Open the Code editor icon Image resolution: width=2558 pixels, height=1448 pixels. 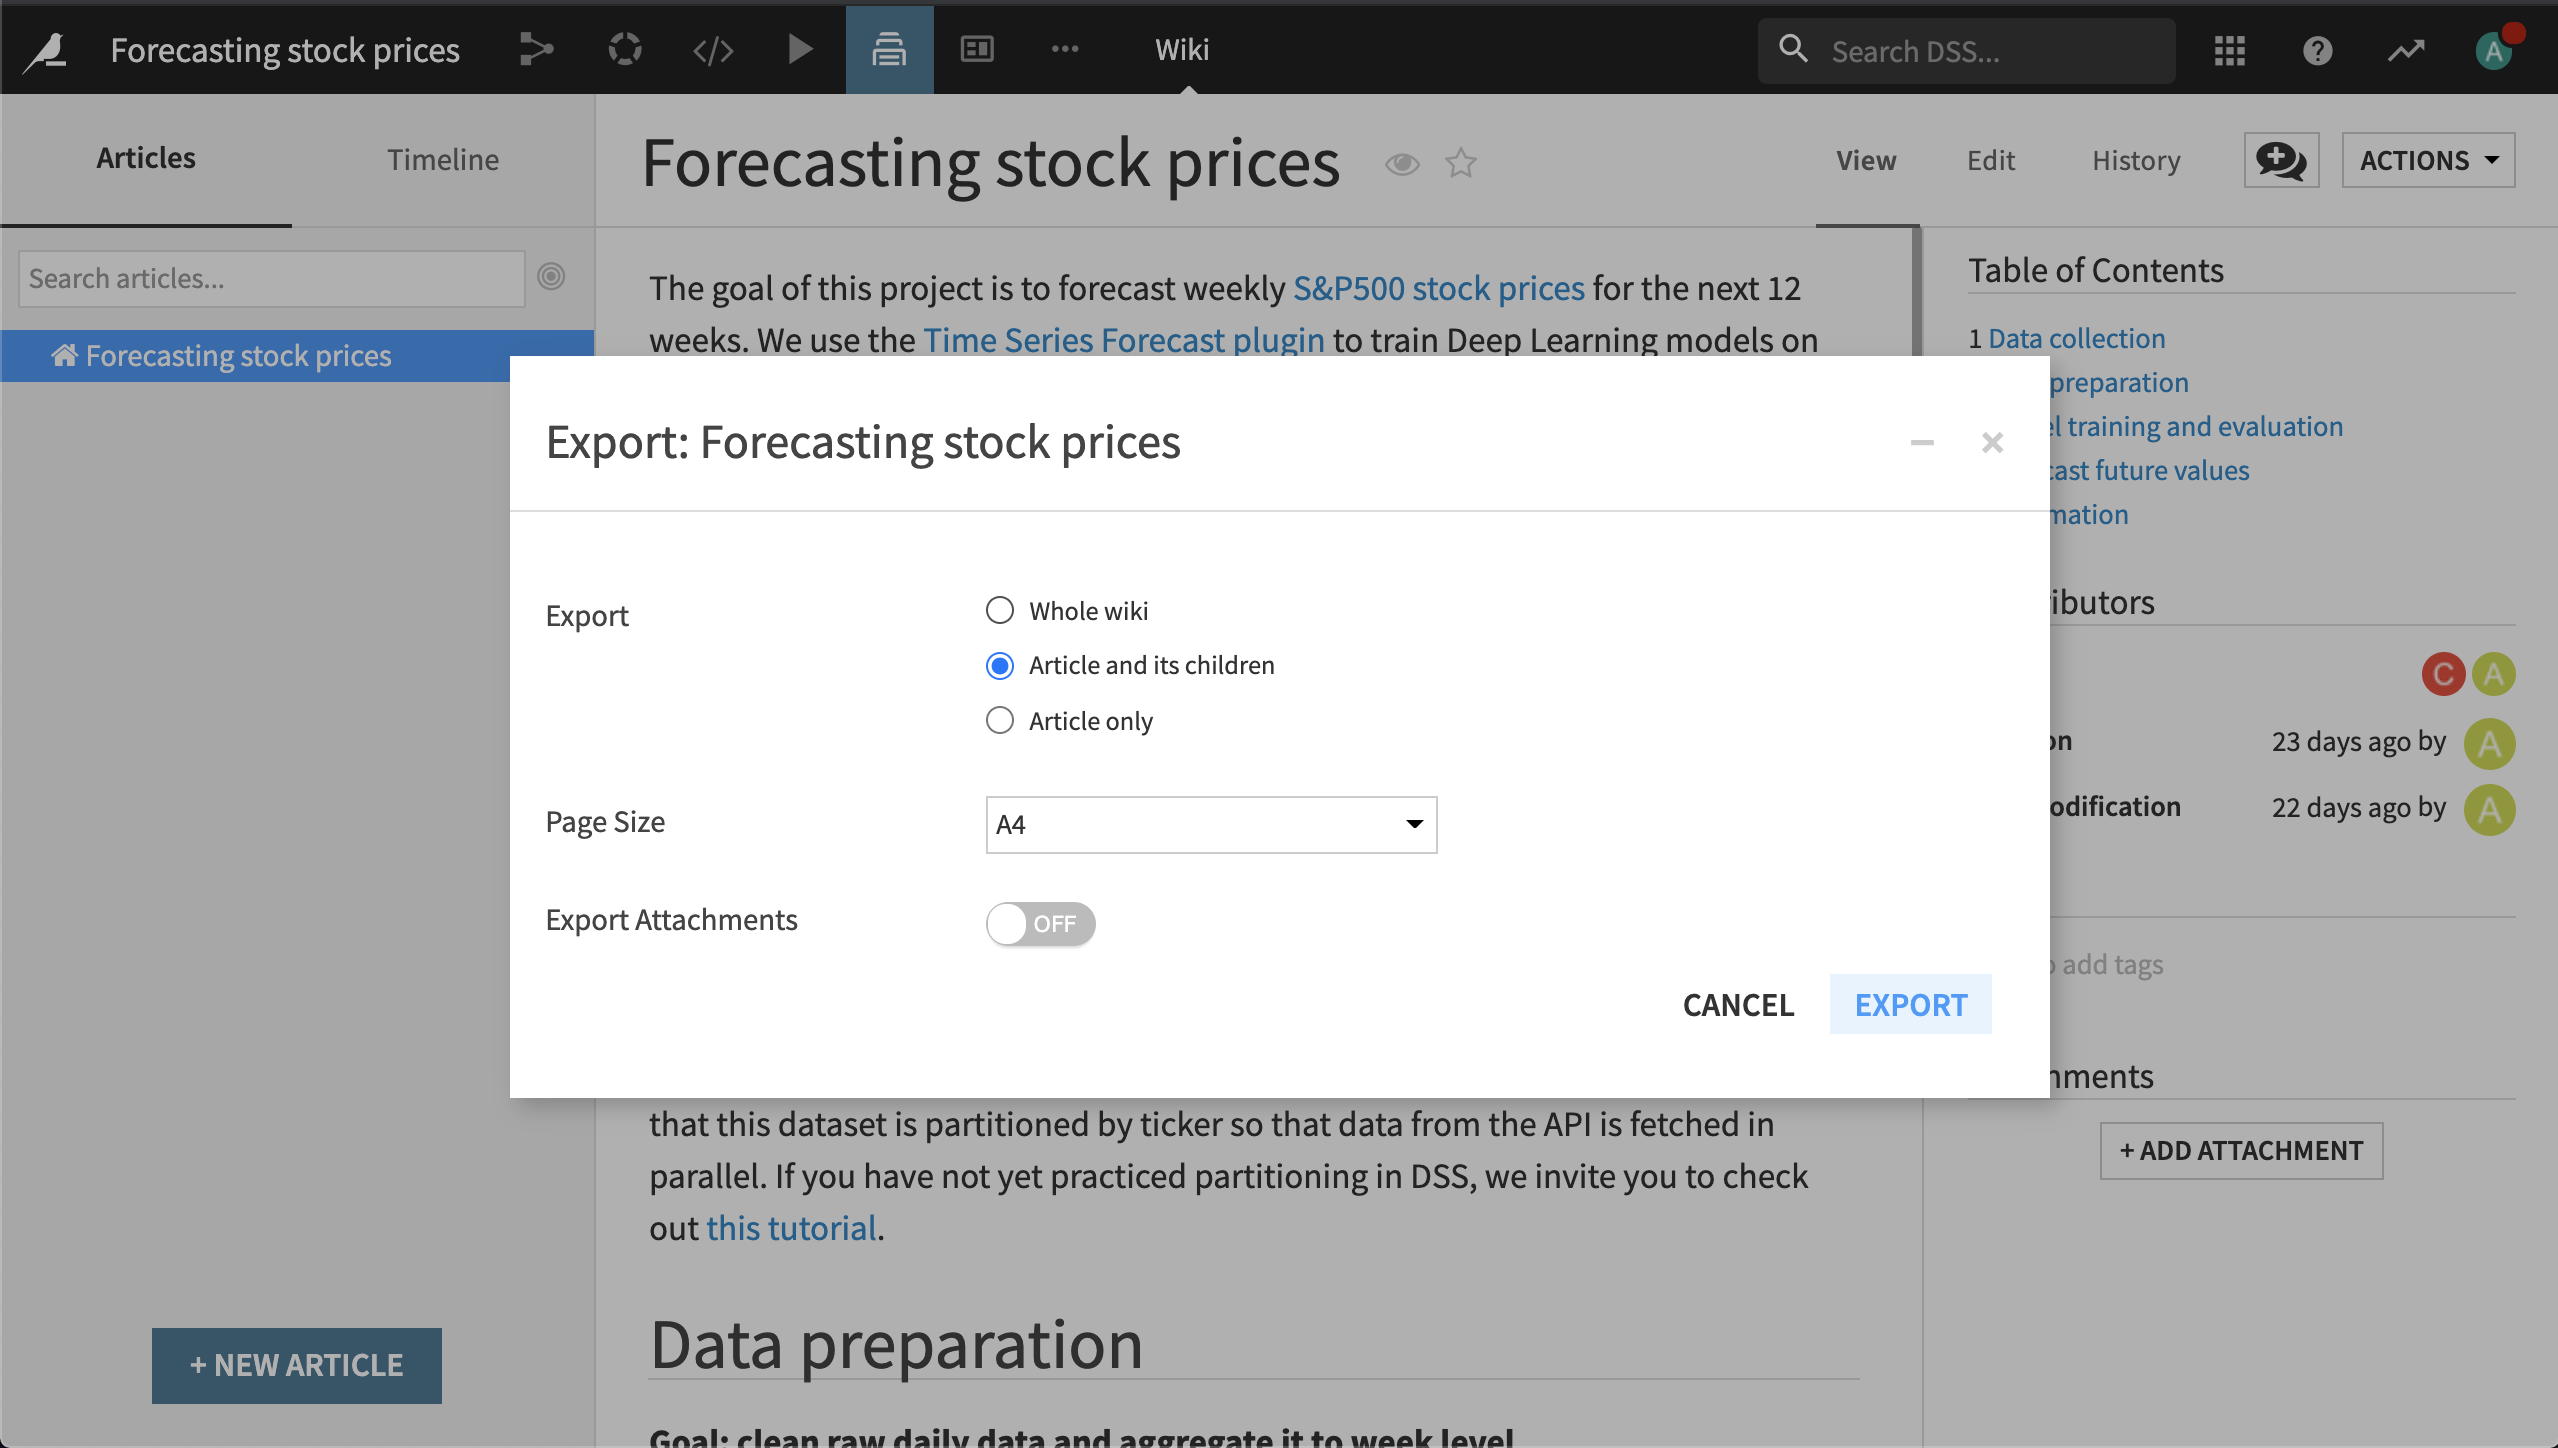coord(712,47)
